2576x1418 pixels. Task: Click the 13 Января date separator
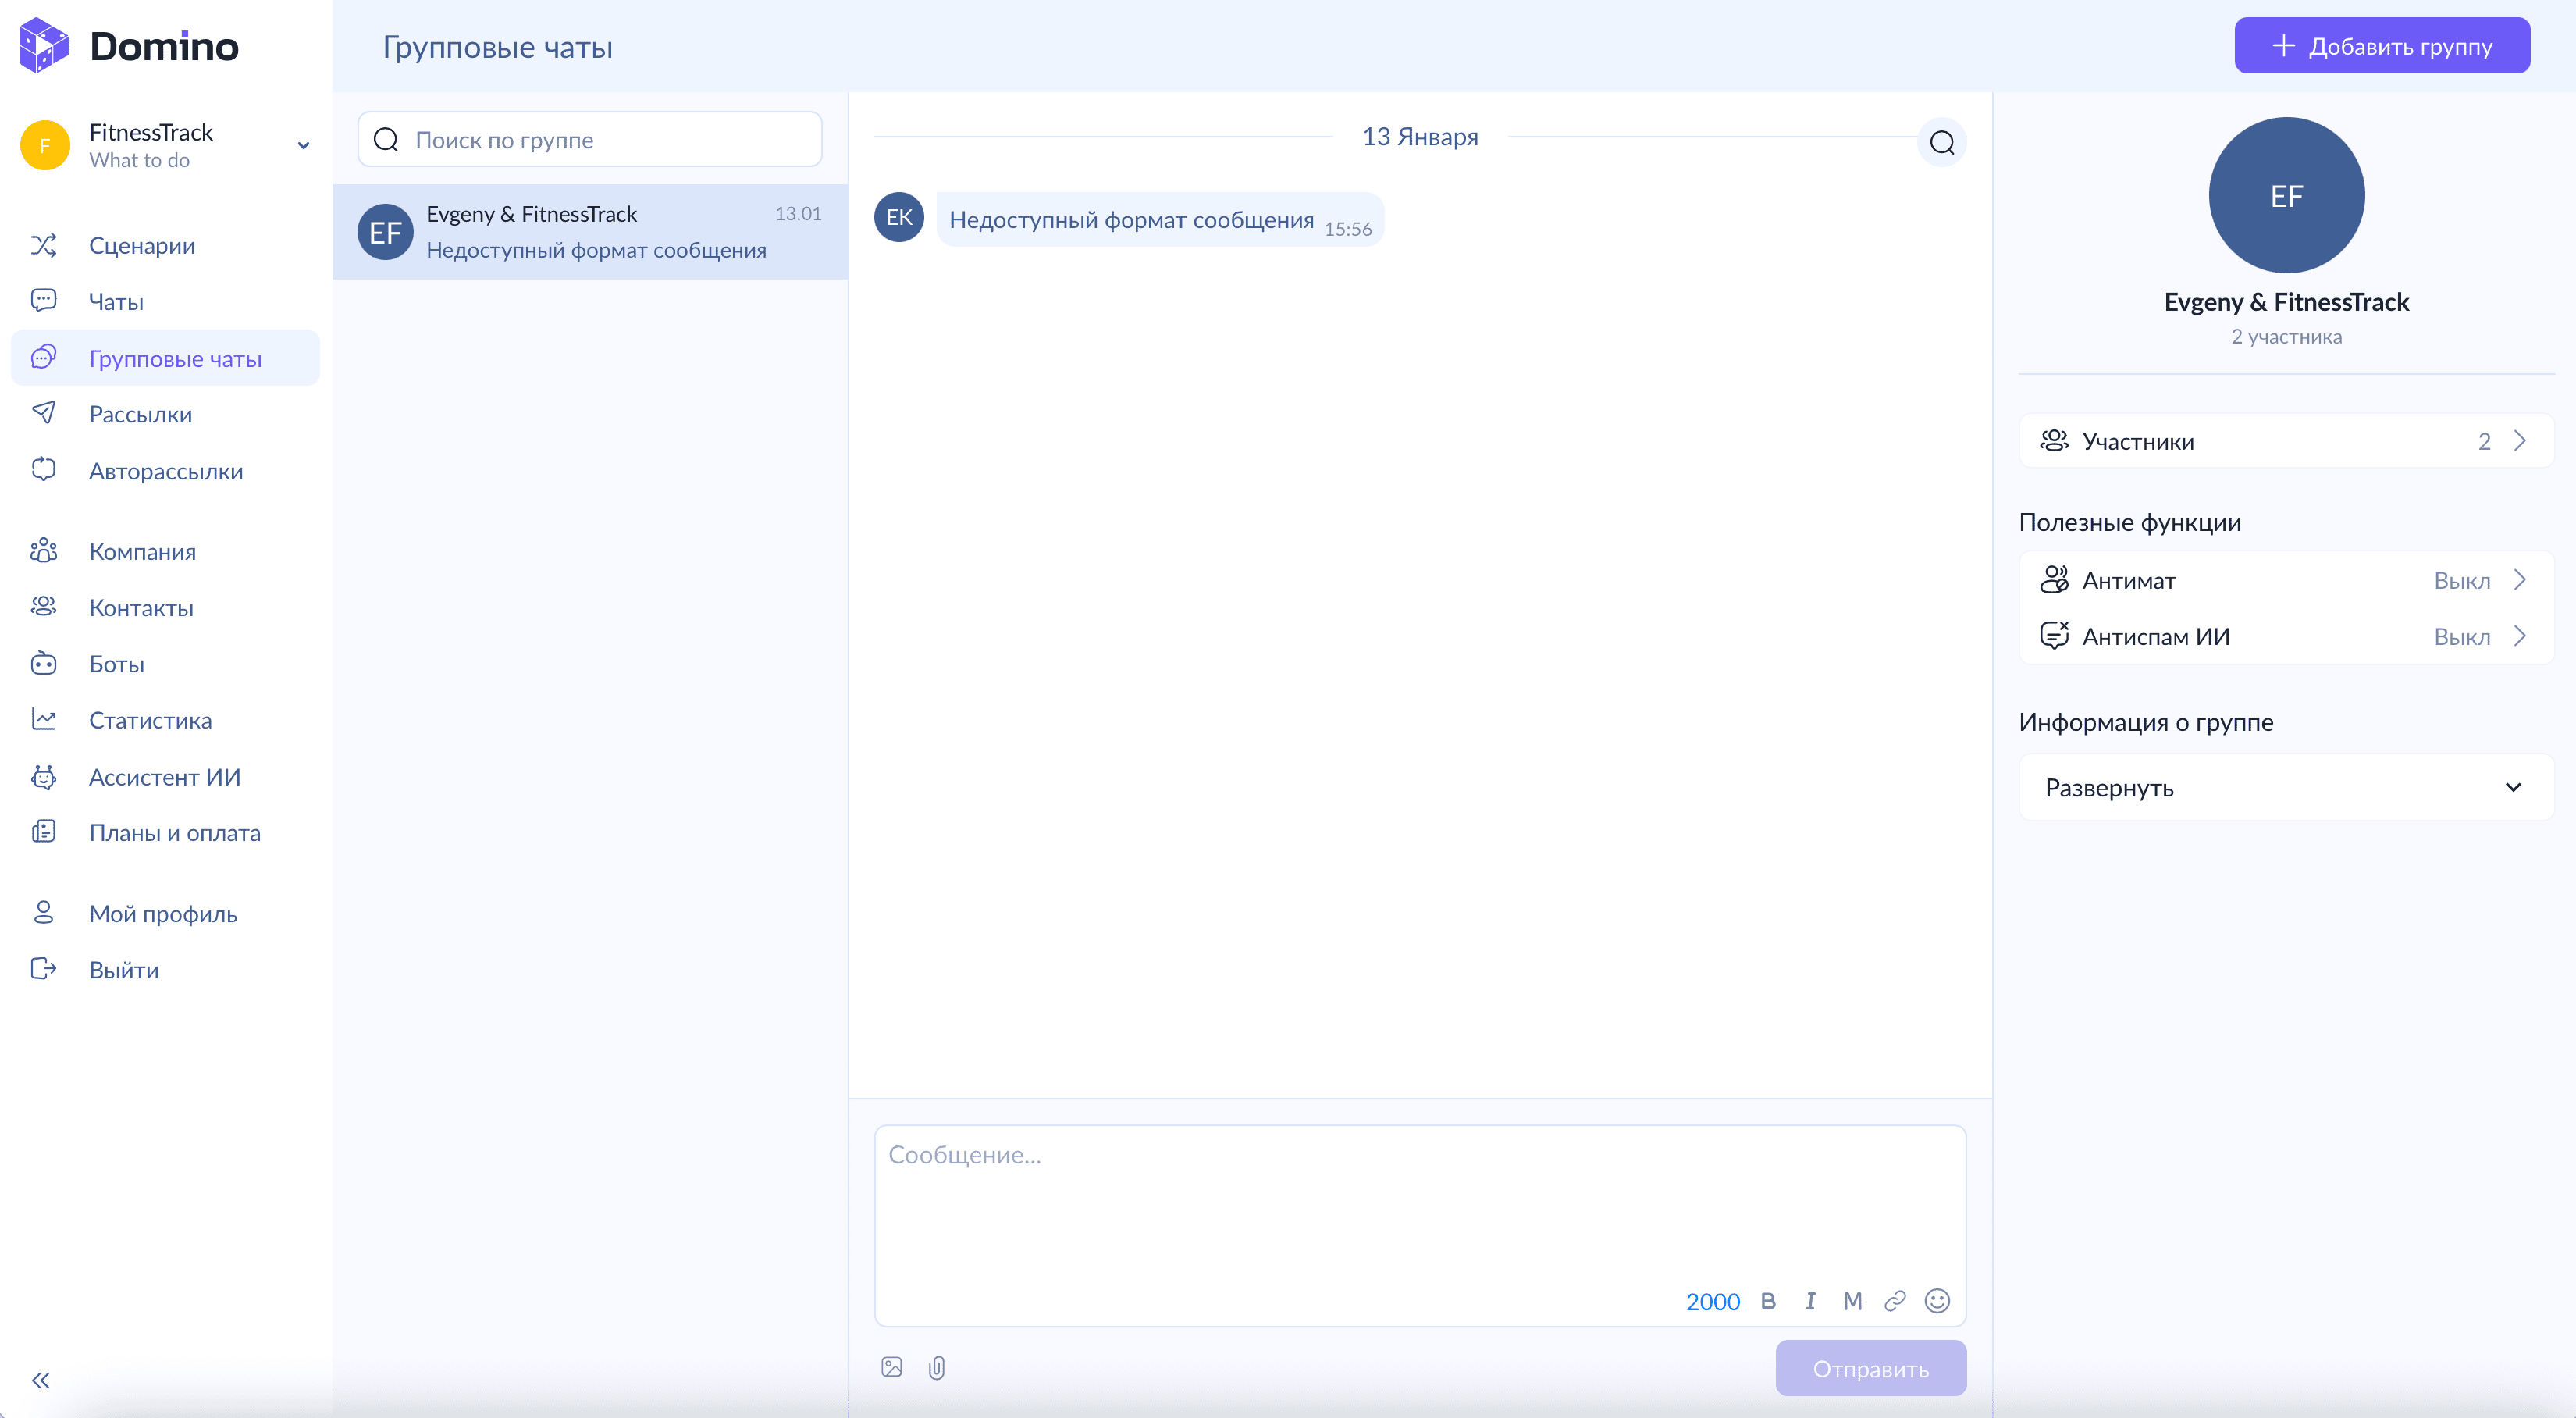(1420, 136)
